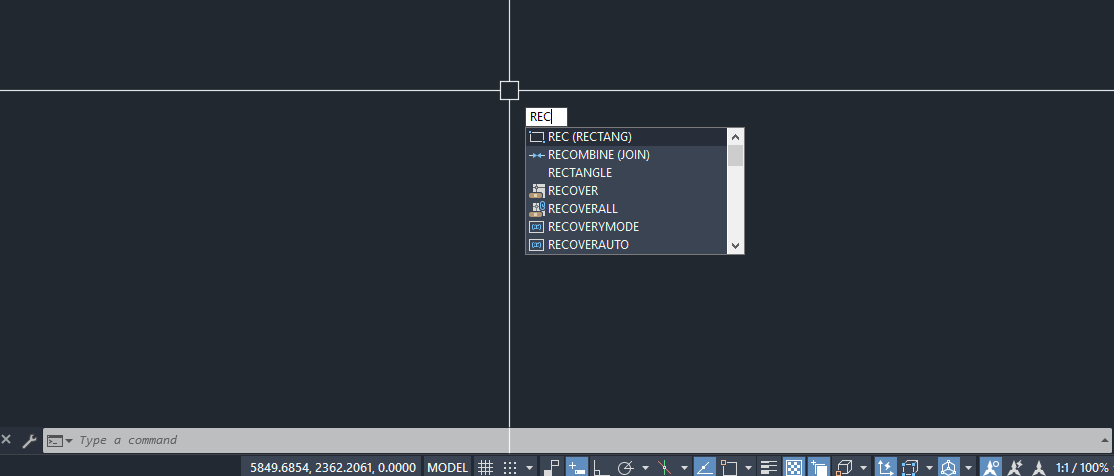The width and height of the screenshot is (1114, 476).
Task: Click the variable icon beside RECOVERYMODE
Action: click(x=537, y=227)
